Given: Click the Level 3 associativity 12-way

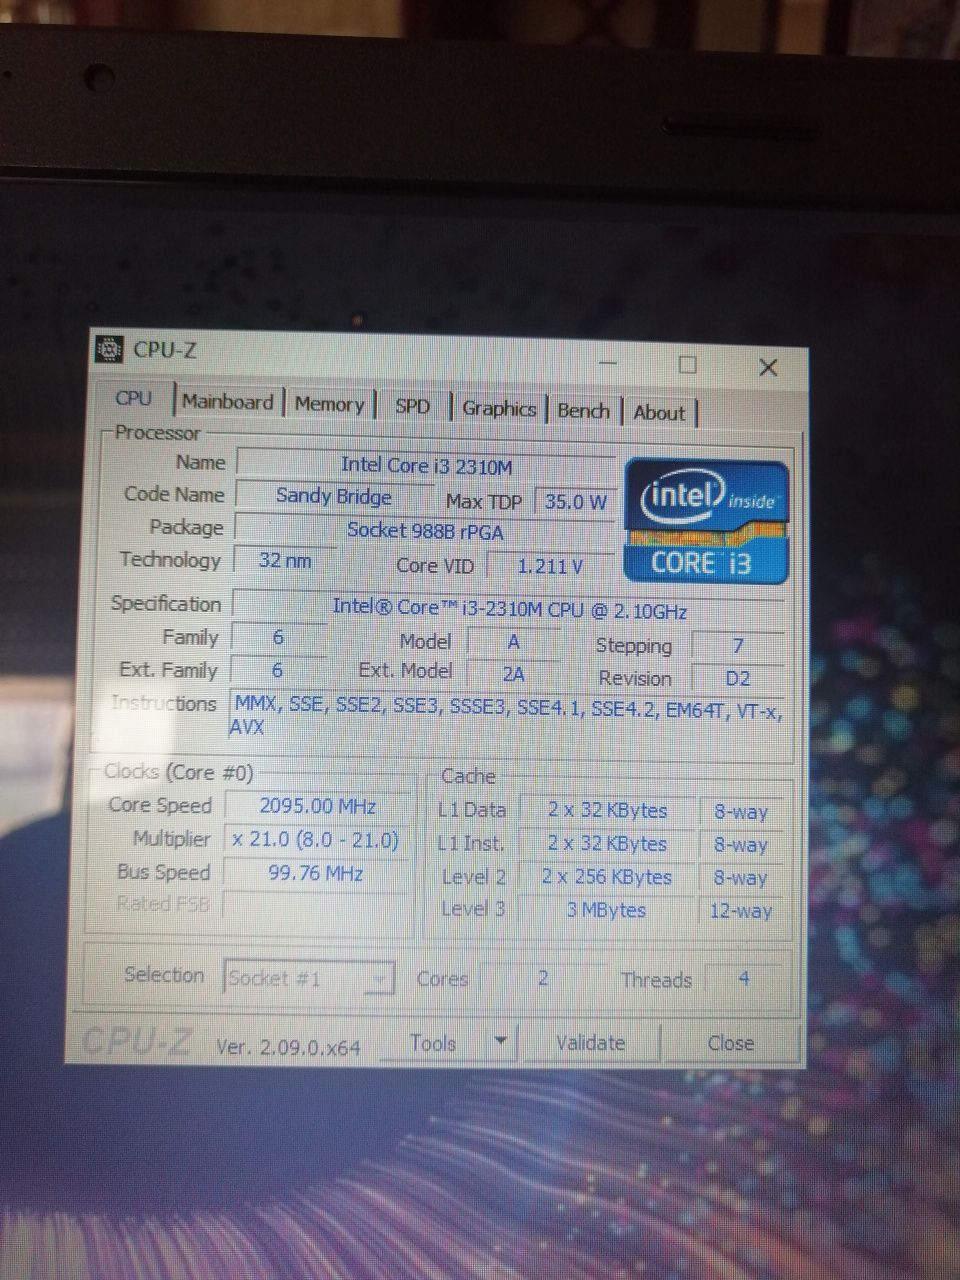Looking at the screenshot, I should click(741, 911).
